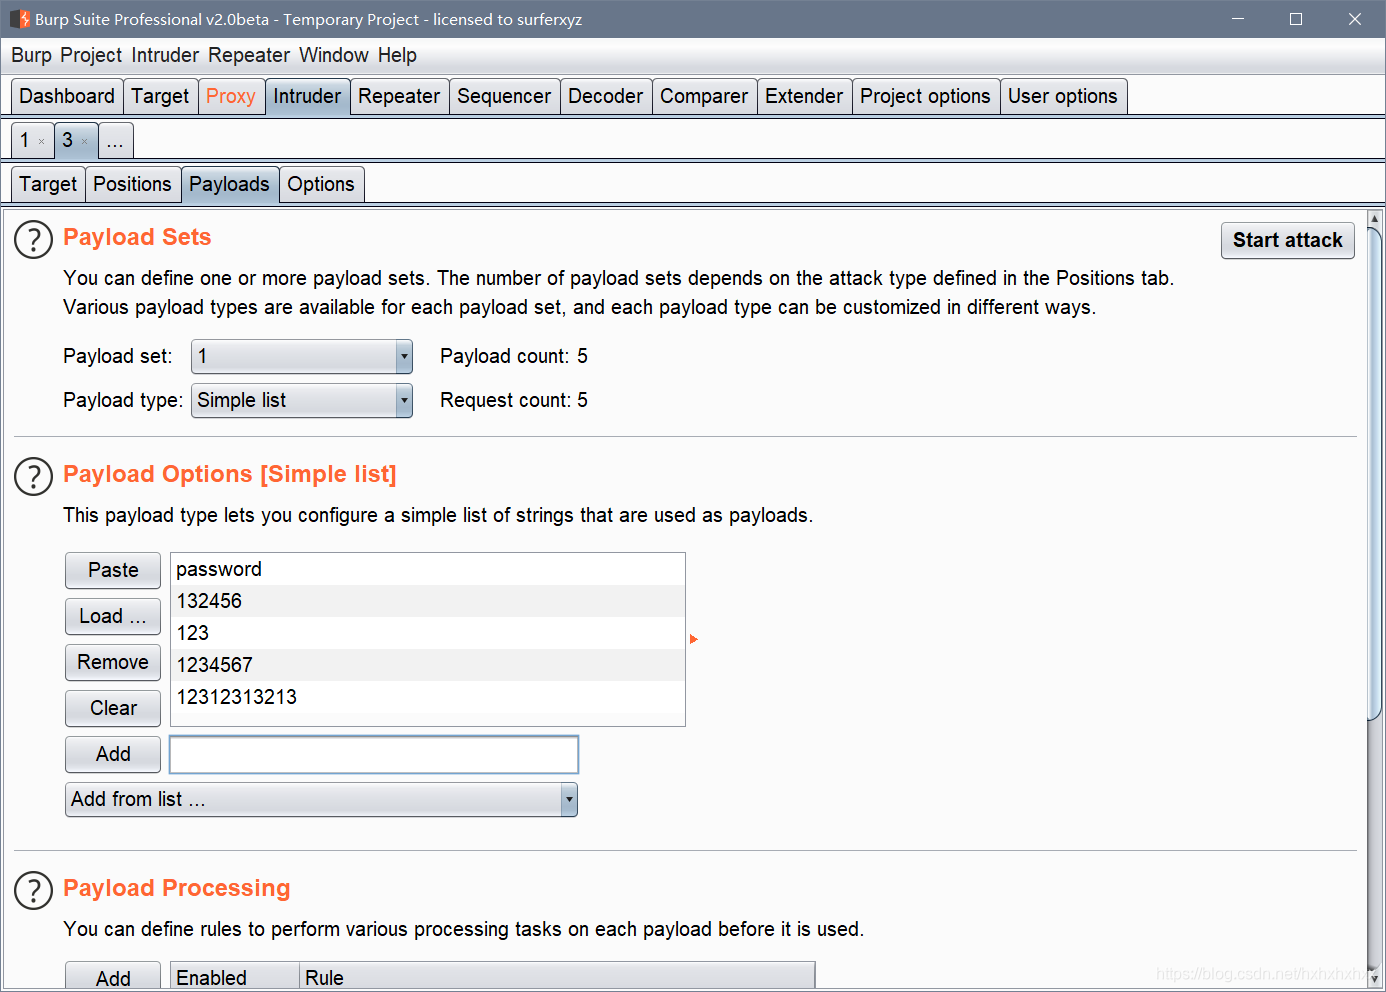The image size is (1386, 992).
Task: Switch to the Dashboard tab
Action: tap(67, 96)
